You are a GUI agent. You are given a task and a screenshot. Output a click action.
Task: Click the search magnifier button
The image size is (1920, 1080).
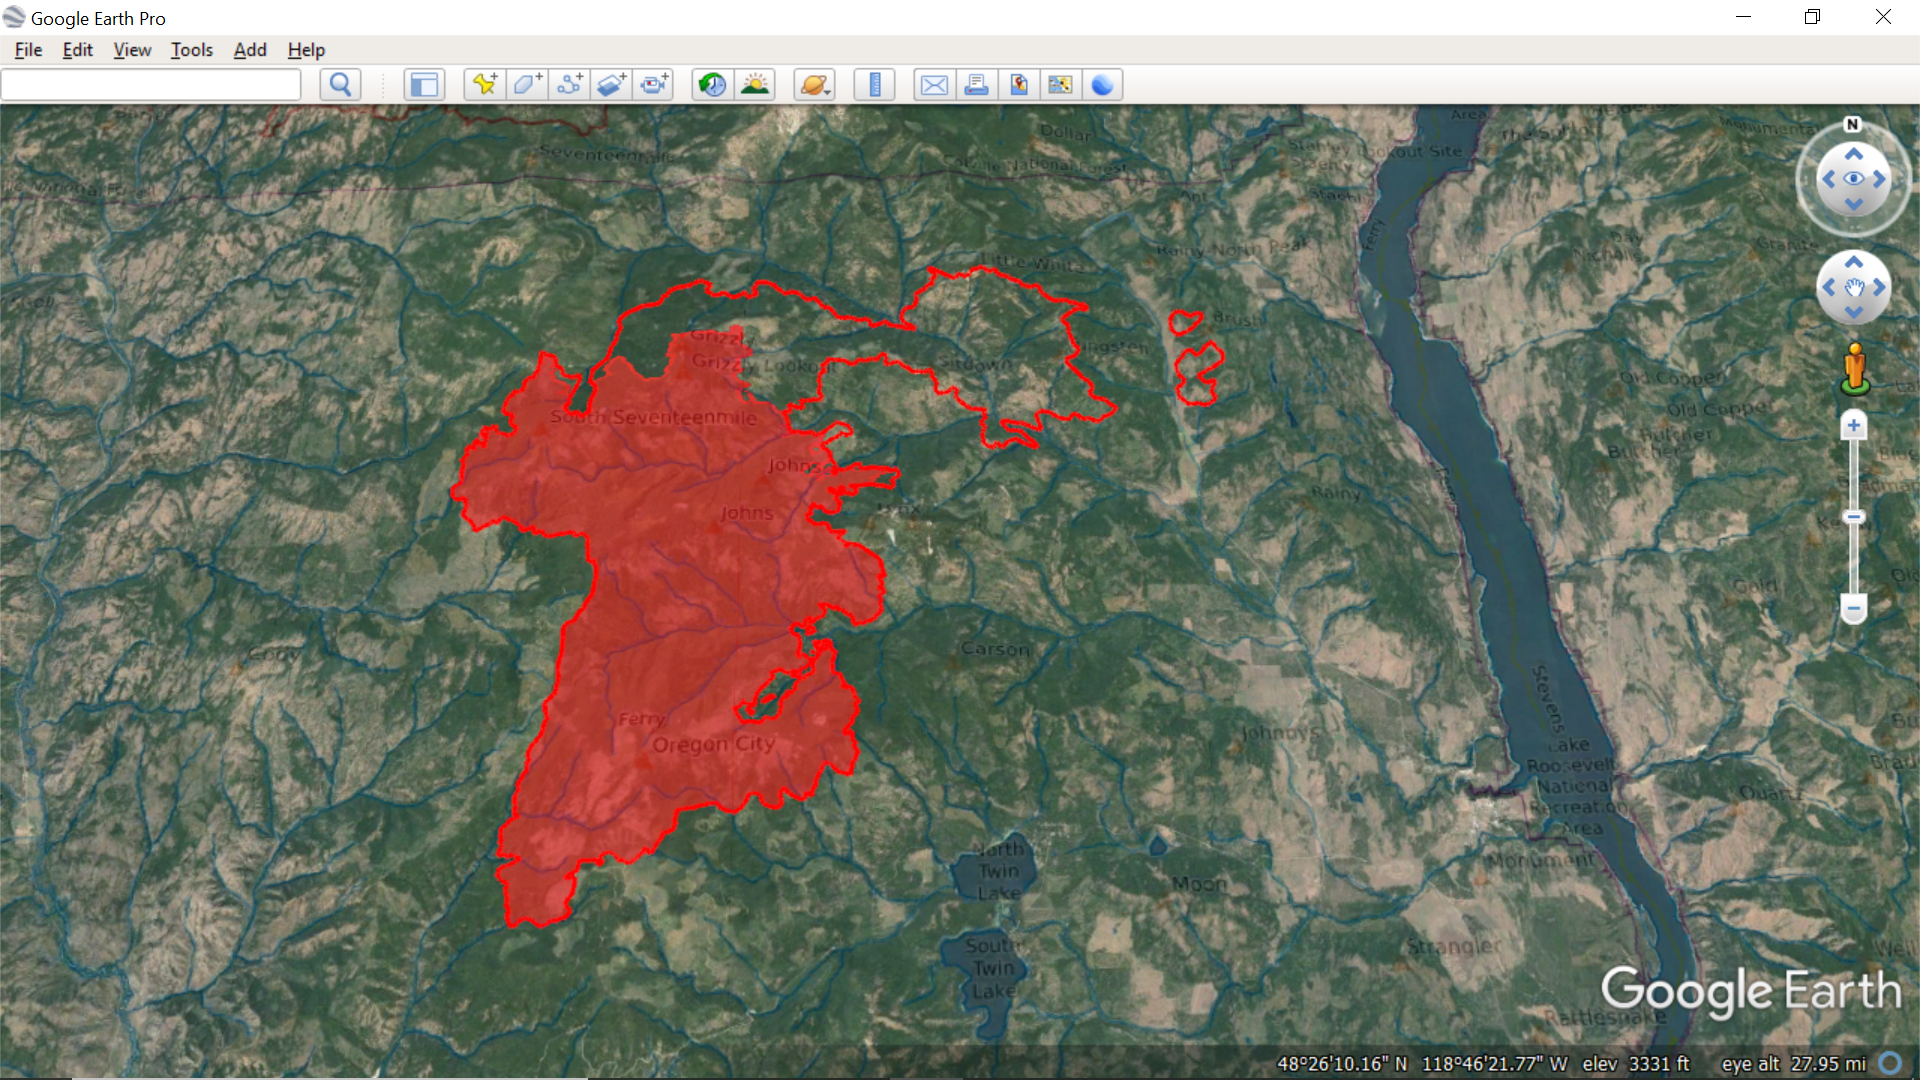coord(340,85)
